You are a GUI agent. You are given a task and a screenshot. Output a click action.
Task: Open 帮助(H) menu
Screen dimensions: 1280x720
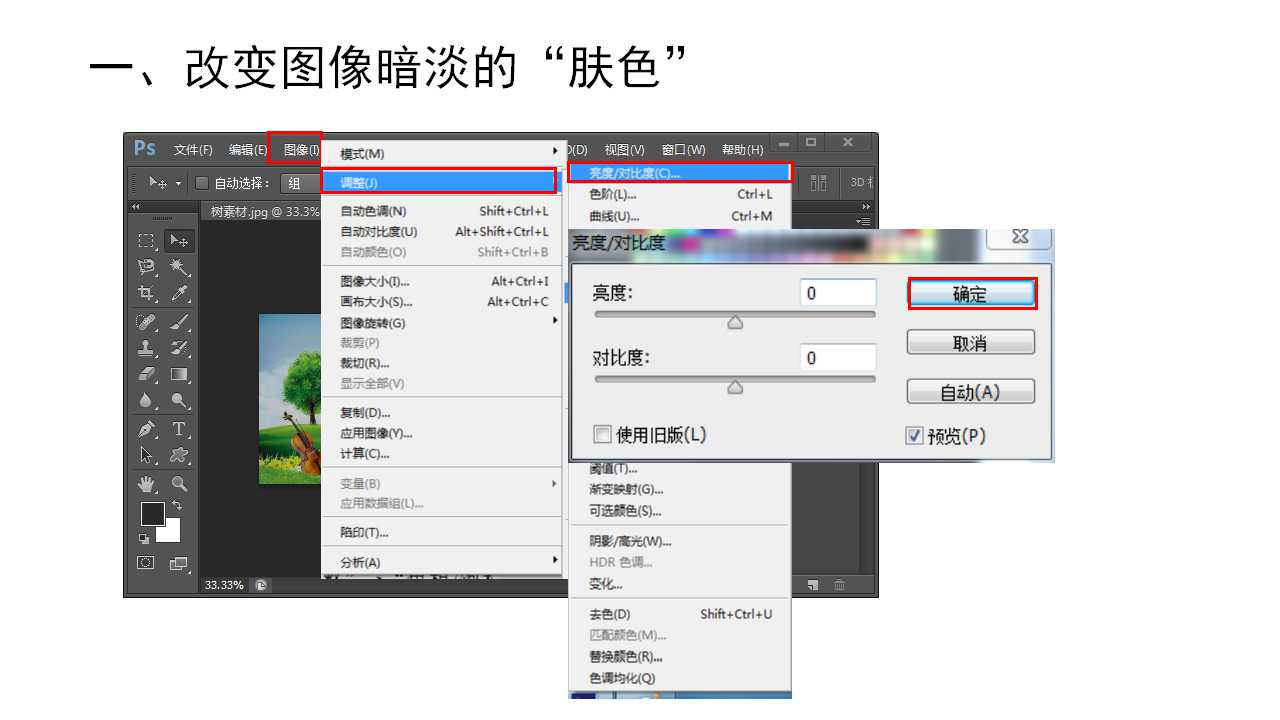tap(742, 150)
